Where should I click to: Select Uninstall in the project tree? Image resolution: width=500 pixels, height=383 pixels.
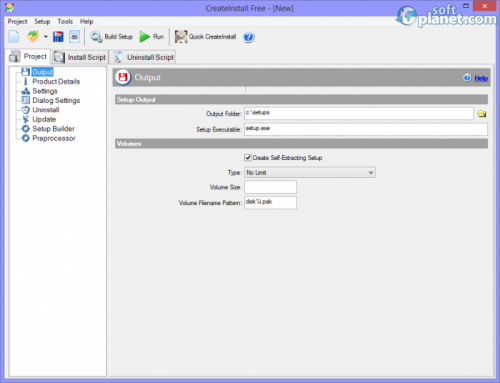[x=46, y=110]
